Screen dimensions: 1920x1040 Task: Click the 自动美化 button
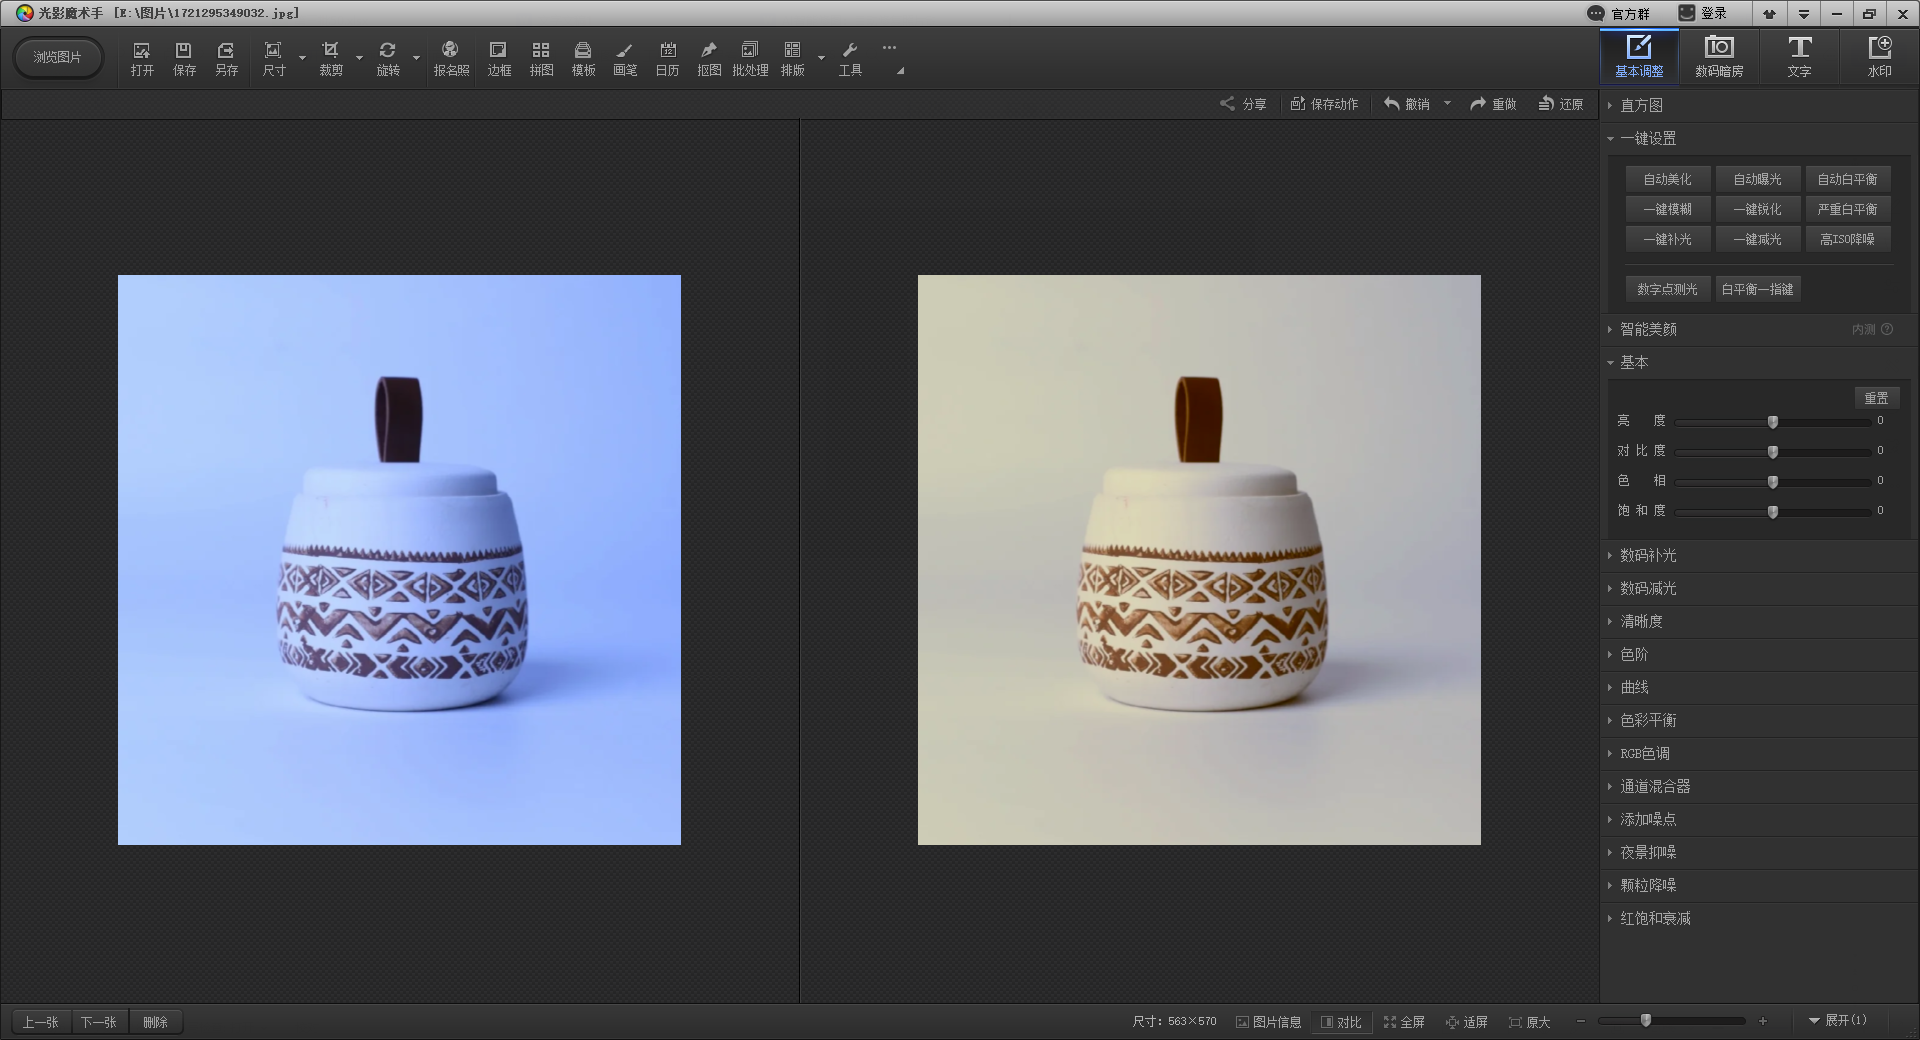point(1668,179)
